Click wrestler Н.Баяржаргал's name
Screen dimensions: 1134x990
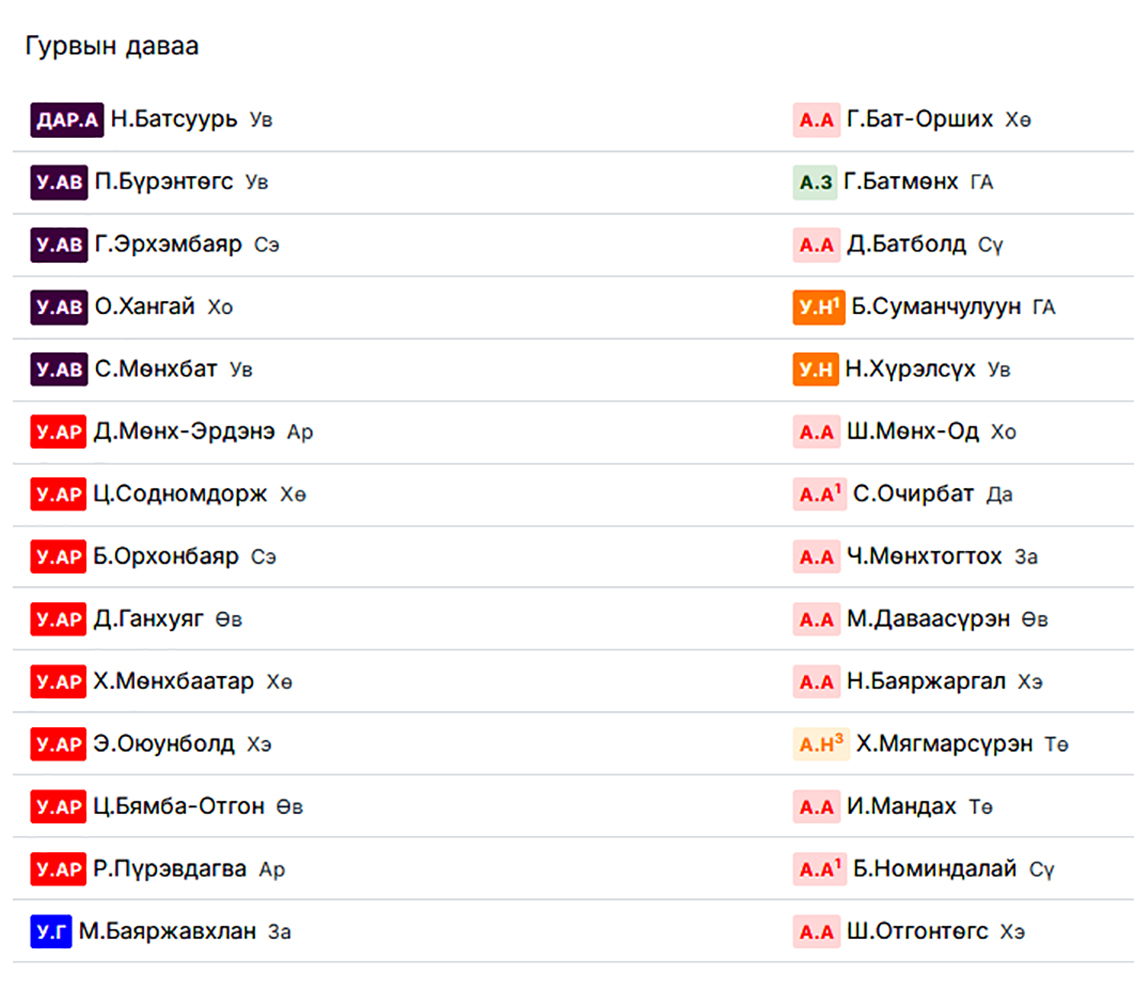click(x=926, y=682)
